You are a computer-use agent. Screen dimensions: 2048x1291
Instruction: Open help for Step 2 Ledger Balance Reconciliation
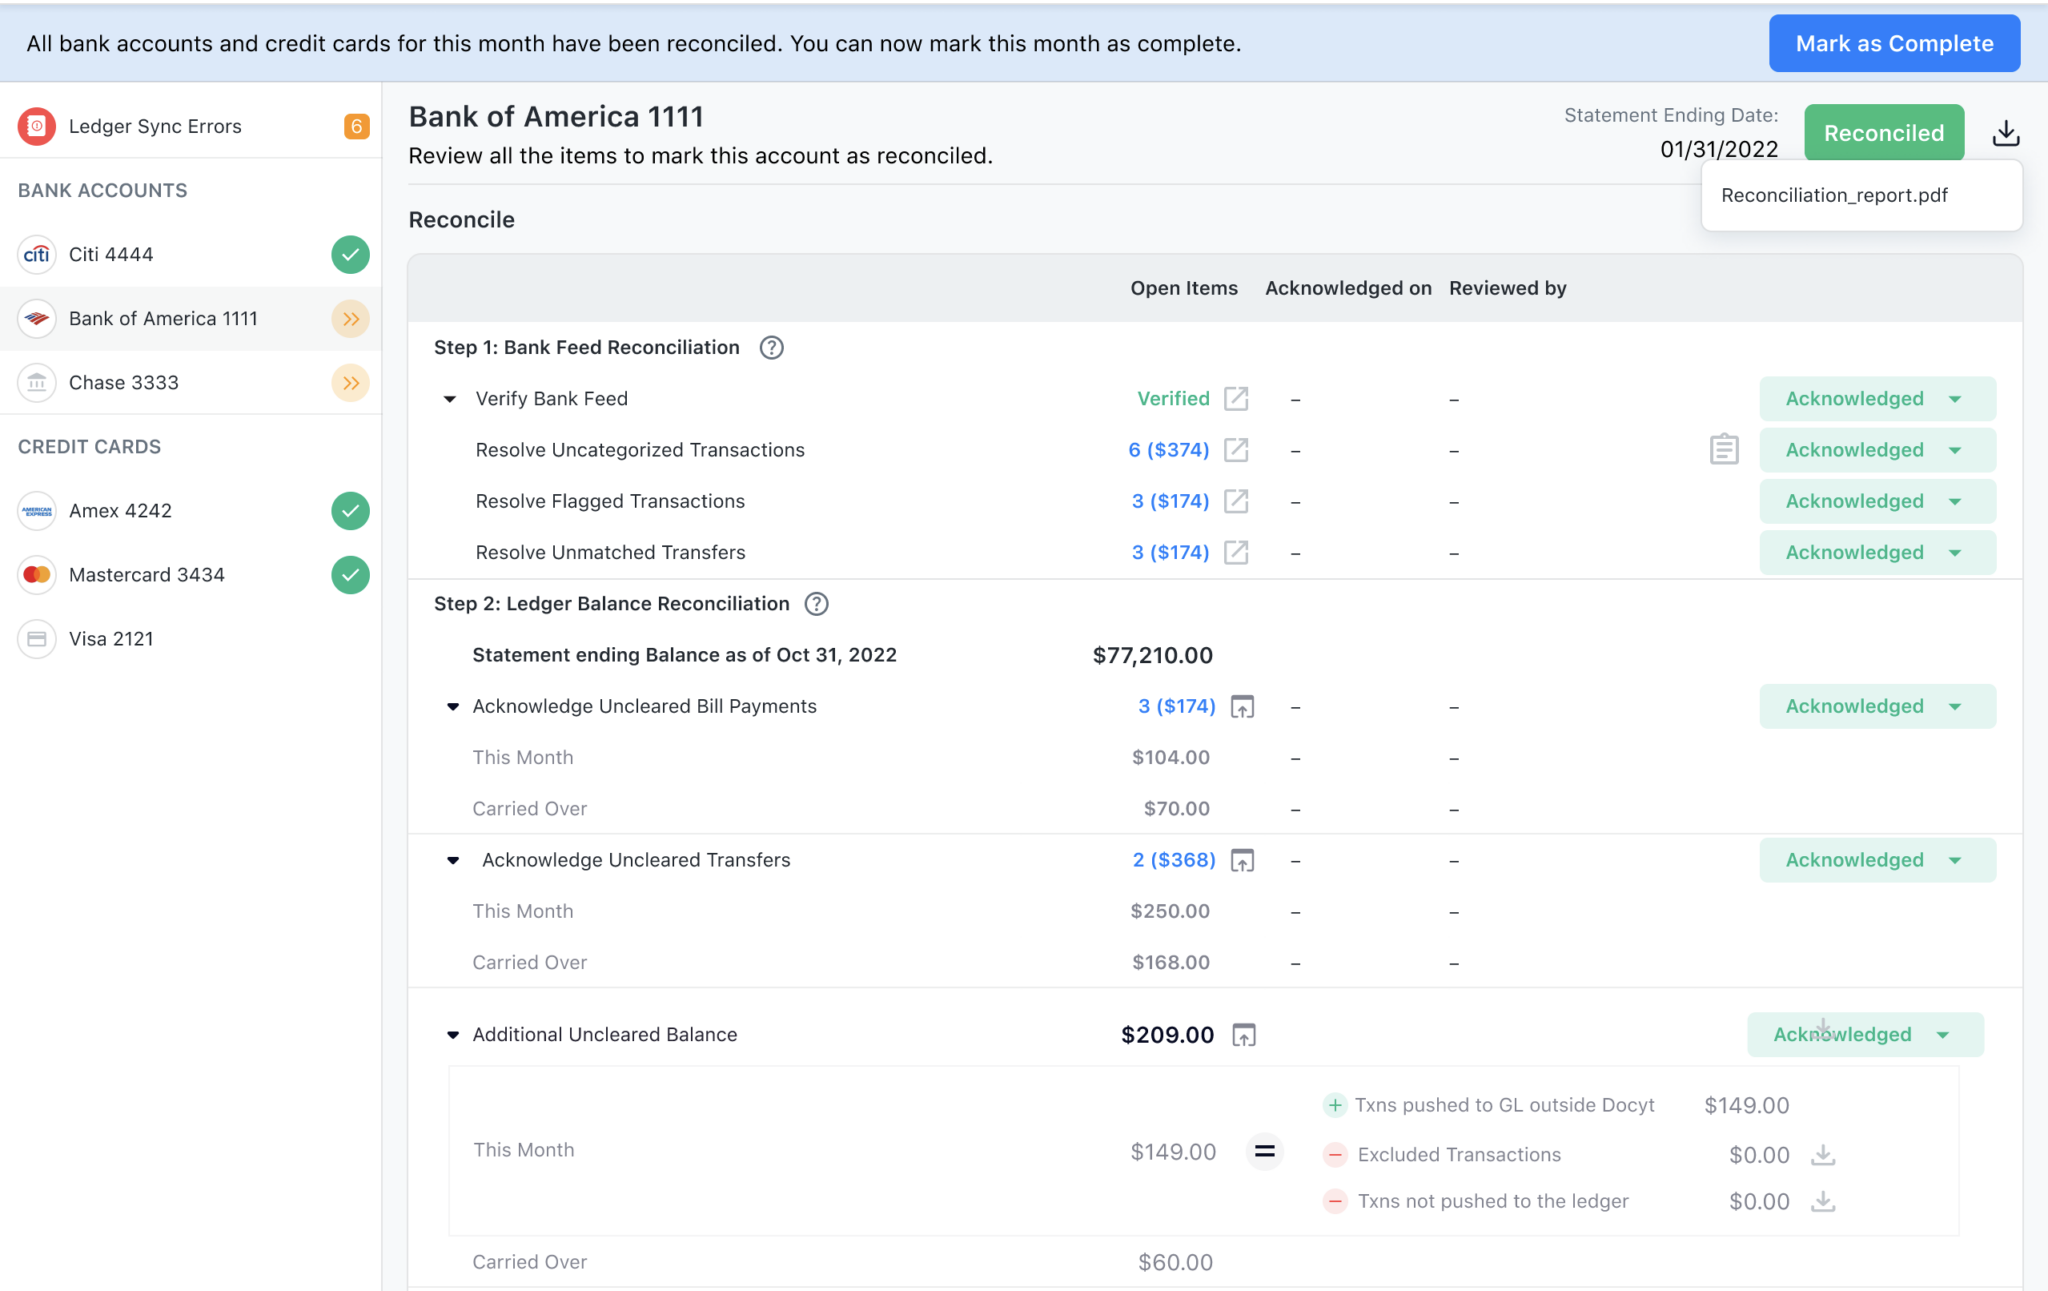[x=816, y=603]
